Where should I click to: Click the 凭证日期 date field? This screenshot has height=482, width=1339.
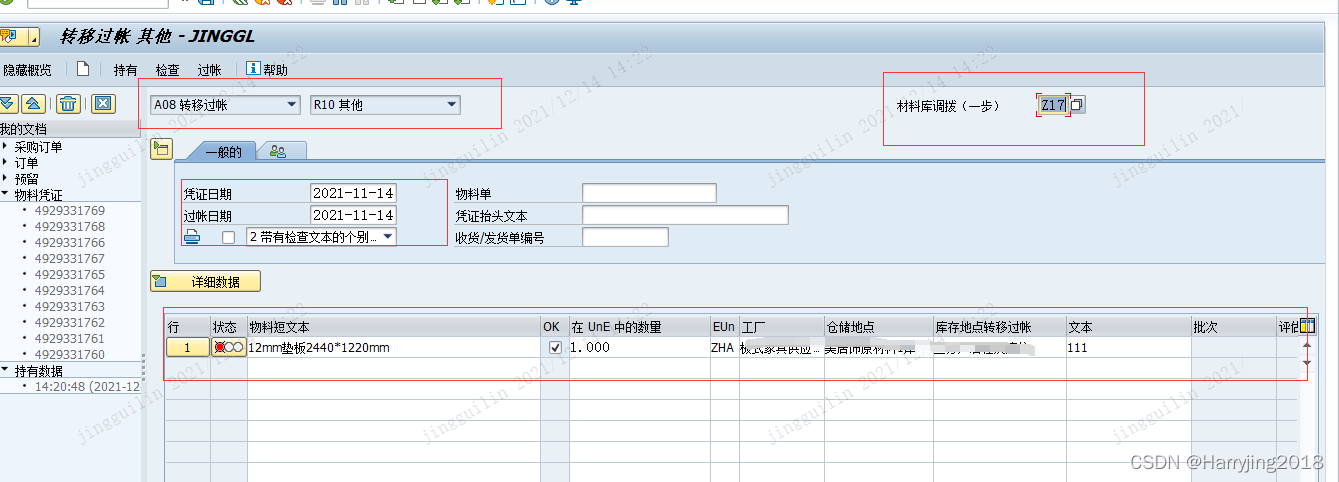[x=353, y=193]
